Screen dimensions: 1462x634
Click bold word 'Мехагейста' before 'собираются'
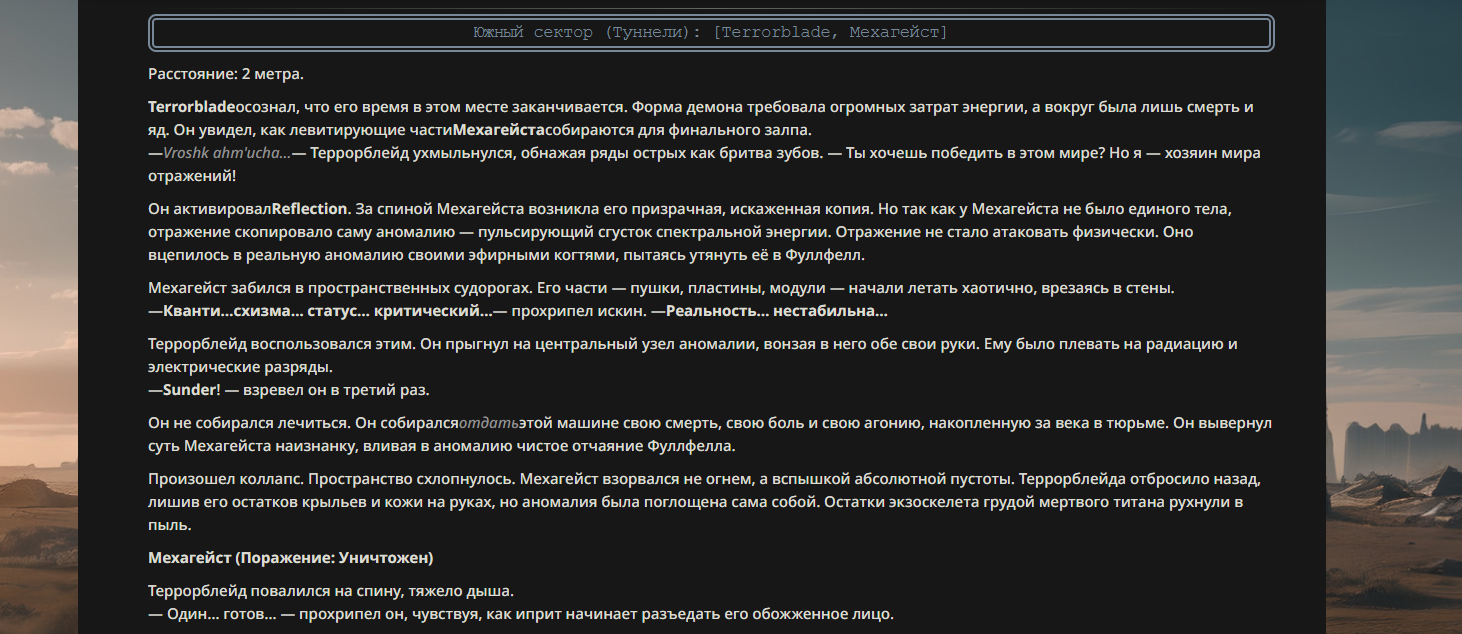pyautogui.click(x=499, y=130)
